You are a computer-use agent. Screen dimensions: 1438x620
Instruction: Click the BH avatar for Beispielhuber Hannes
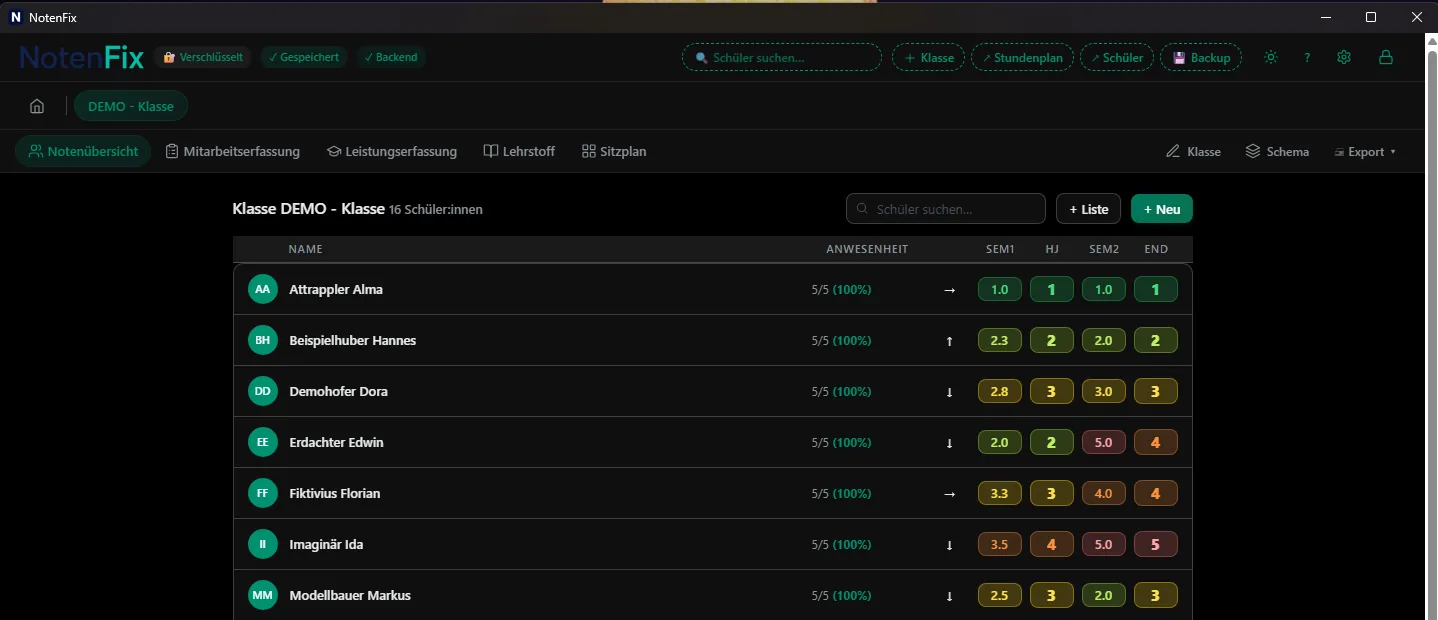(263, 340)
